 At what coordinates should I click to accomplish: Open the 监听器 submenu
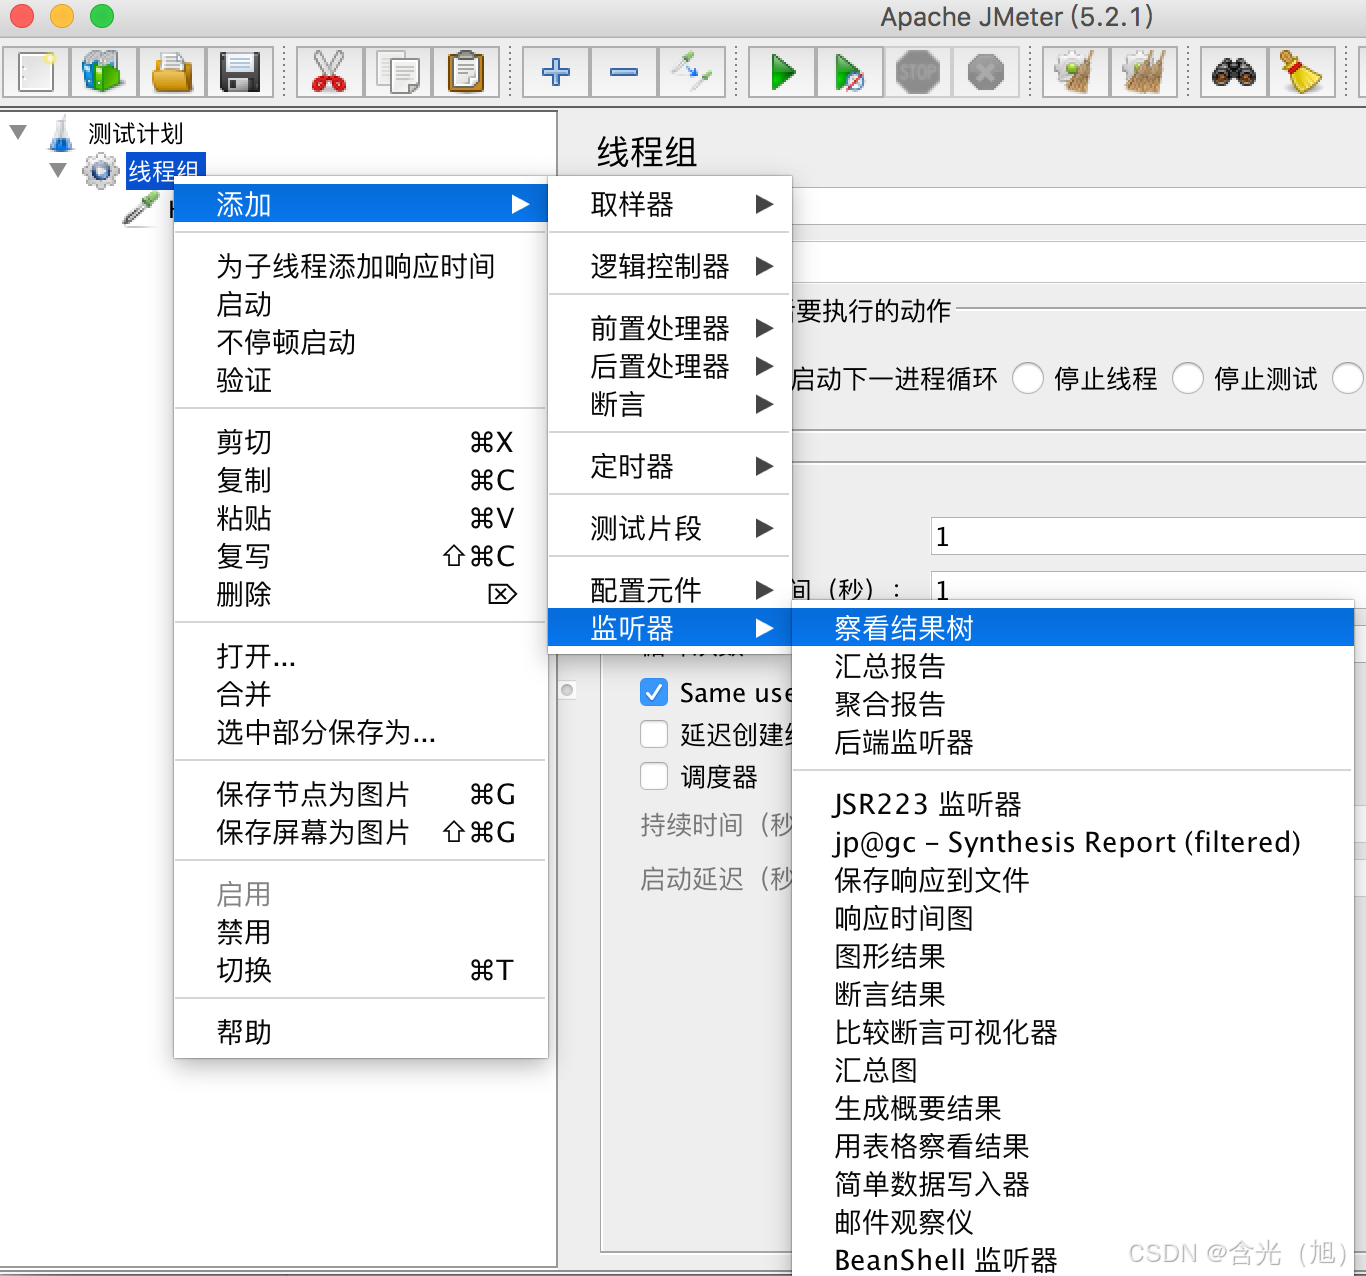tap(670, 628)
